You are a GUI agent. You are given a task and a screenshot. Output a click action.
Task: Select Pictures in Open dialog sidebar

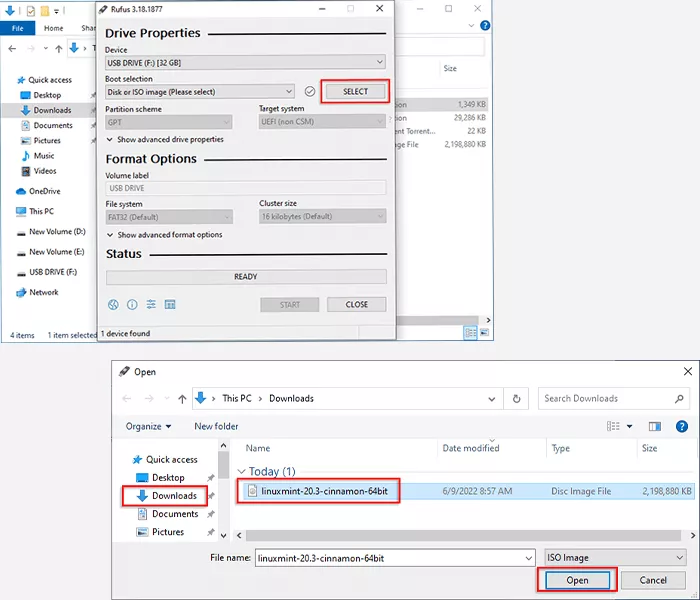coord(160,532)
